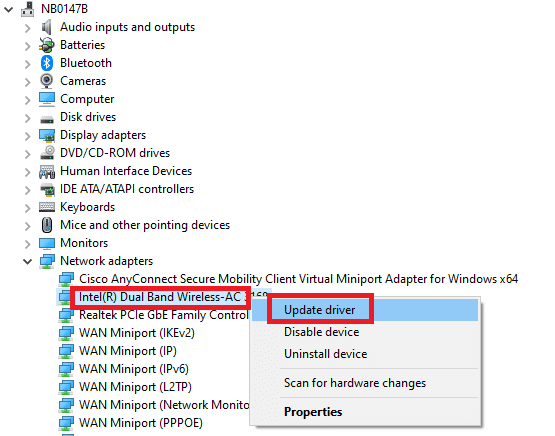Click the Bluetooth category icon
The height and width of the screenshot is (436, 555).
click(47, 63)
